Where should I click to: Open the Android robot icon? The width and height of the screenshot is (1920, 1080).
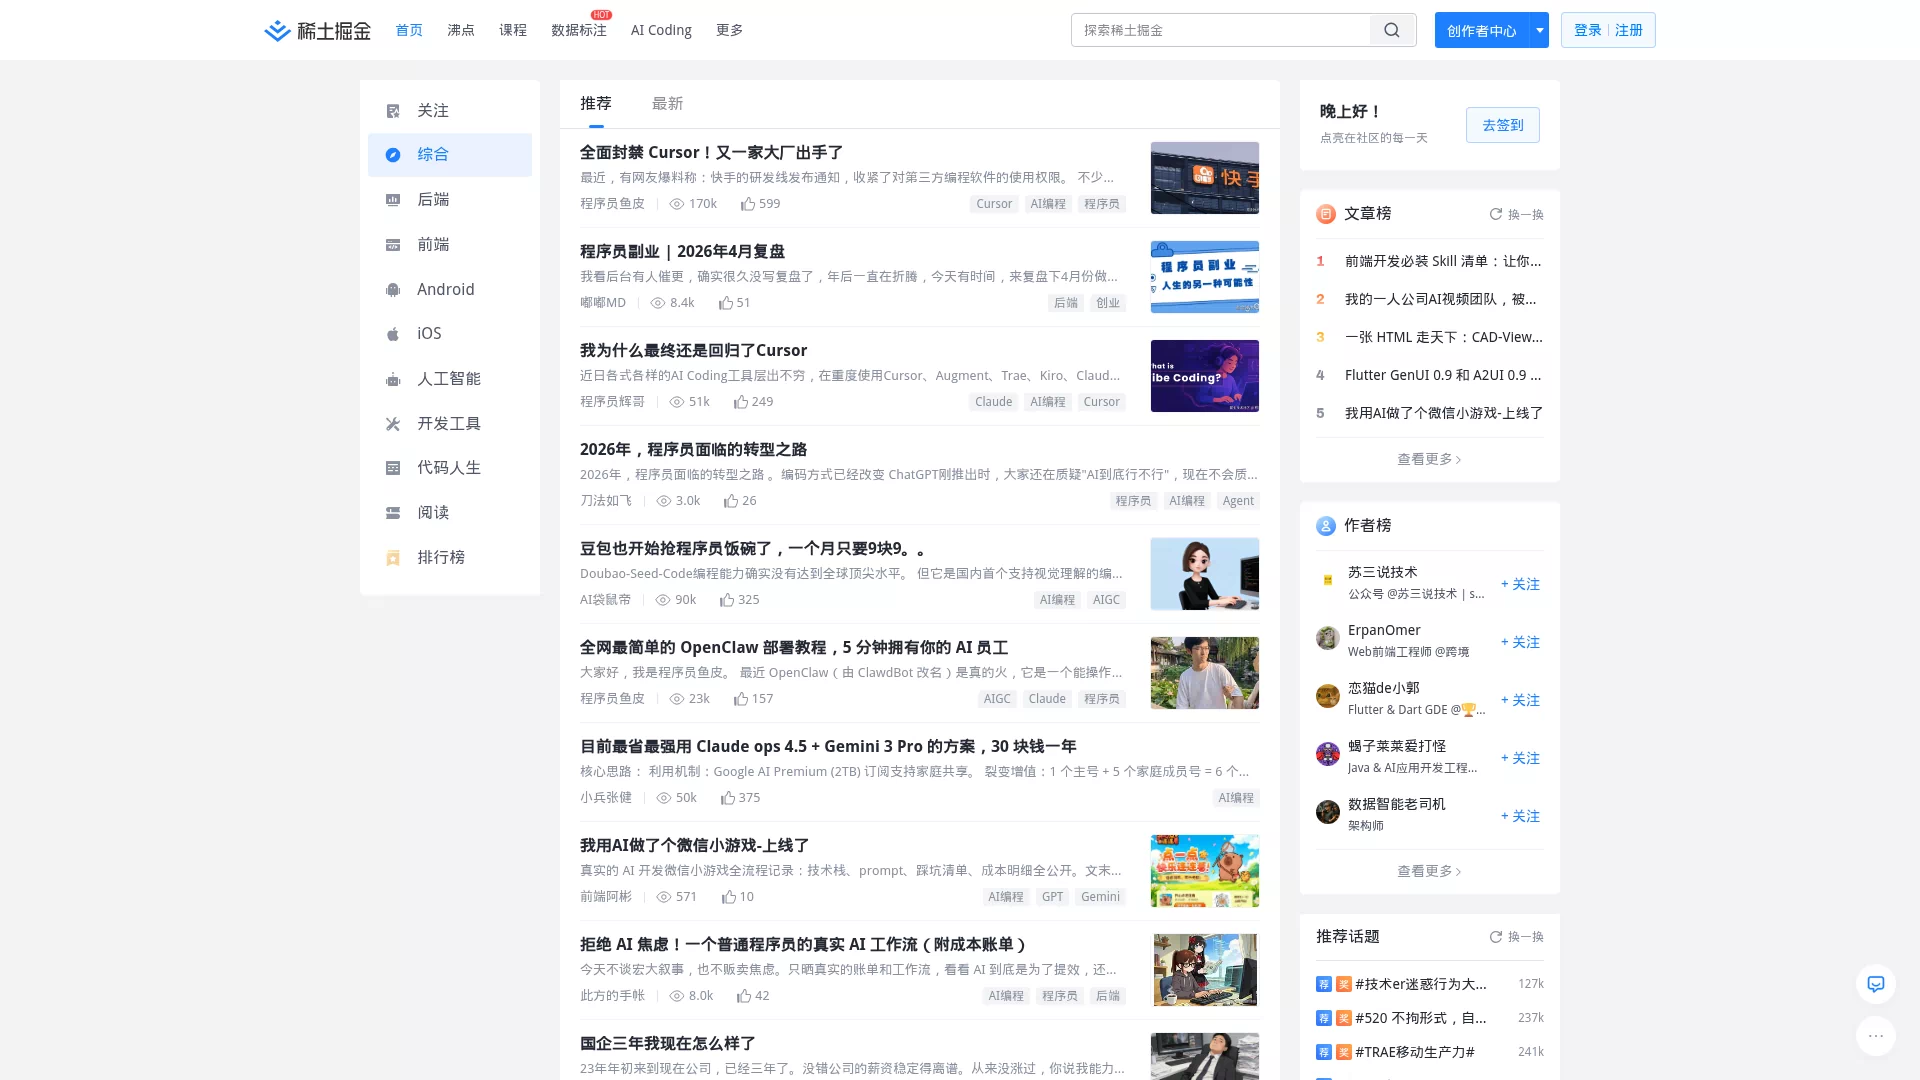393,290
